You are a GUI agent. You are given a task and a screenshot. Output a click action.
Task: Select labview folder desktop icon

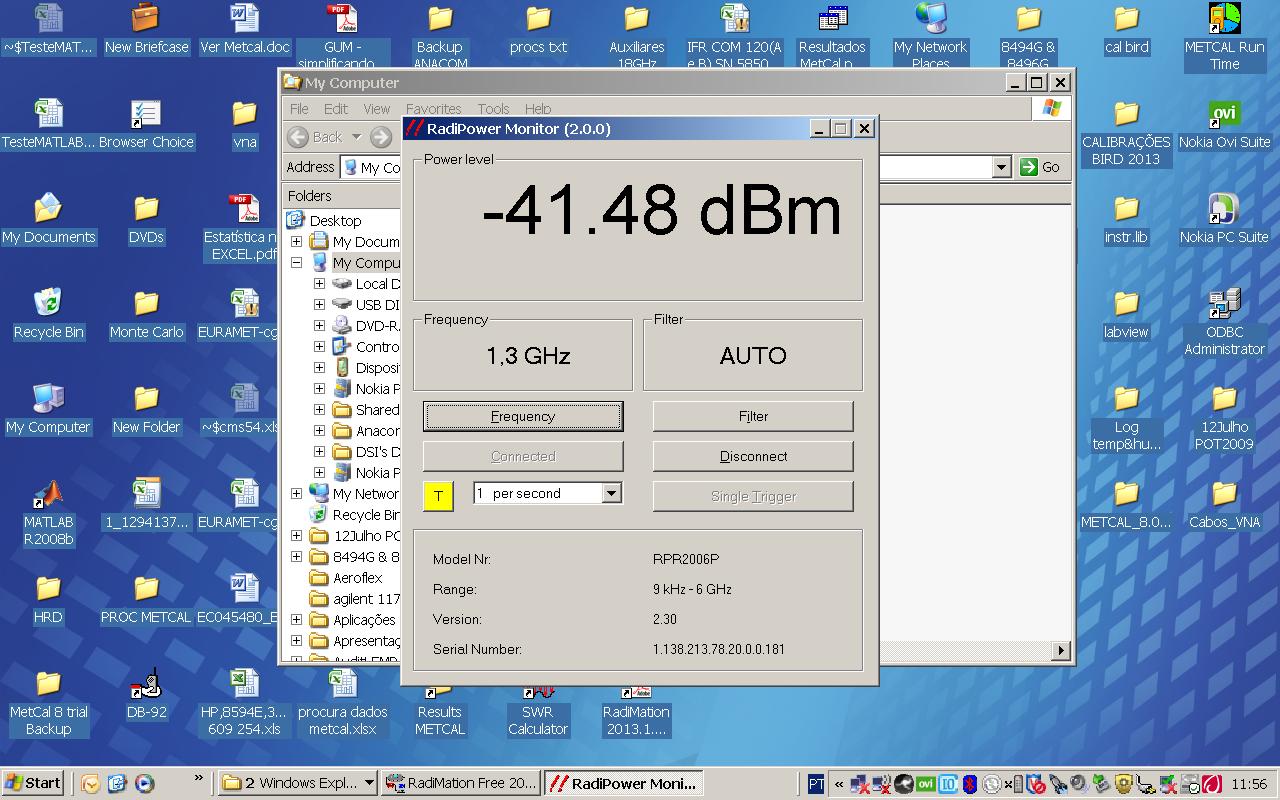[1126, 315]
